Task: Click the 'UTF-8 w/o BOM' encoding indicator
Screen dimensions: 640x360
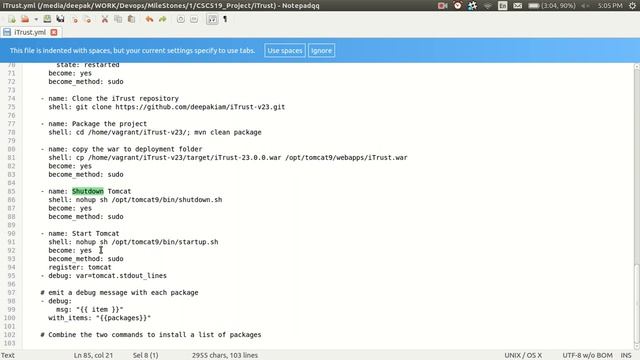Action: 587,356
